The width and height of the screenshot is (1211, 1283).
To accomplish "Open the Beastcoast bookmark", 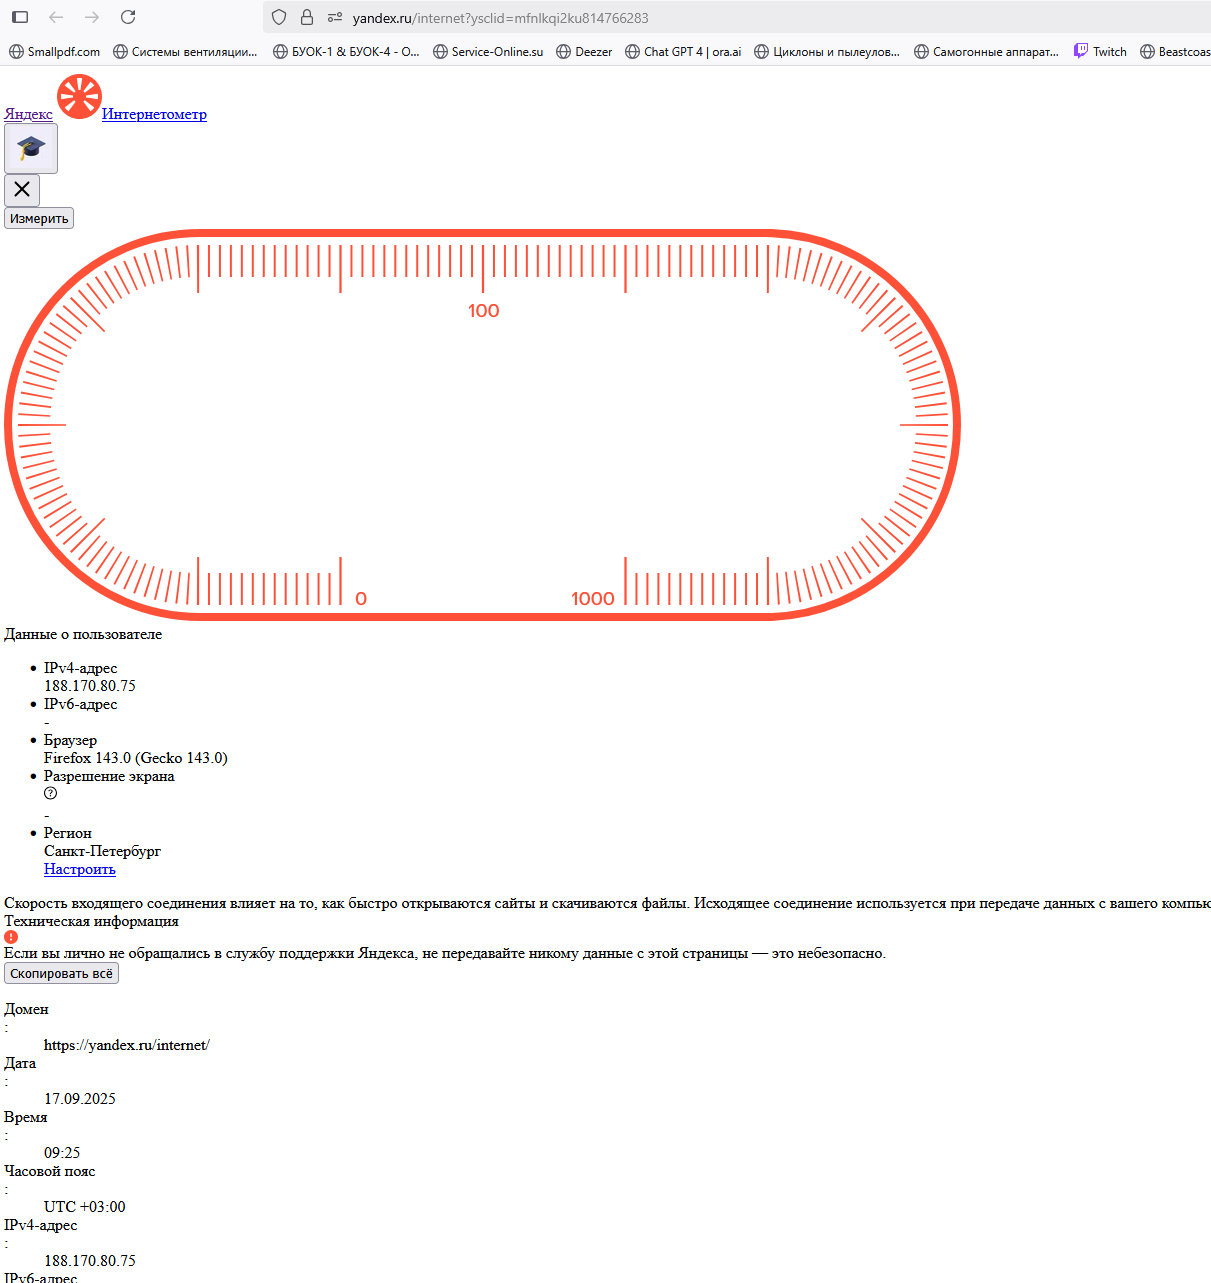I will 1175,52.
